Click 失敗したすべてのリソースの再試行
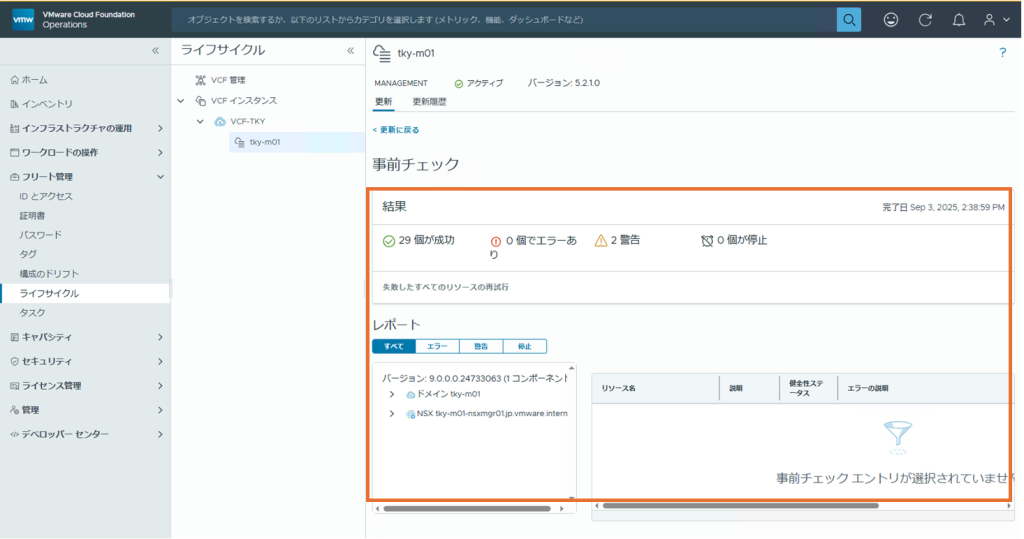1024x539 pixels. 445,287
